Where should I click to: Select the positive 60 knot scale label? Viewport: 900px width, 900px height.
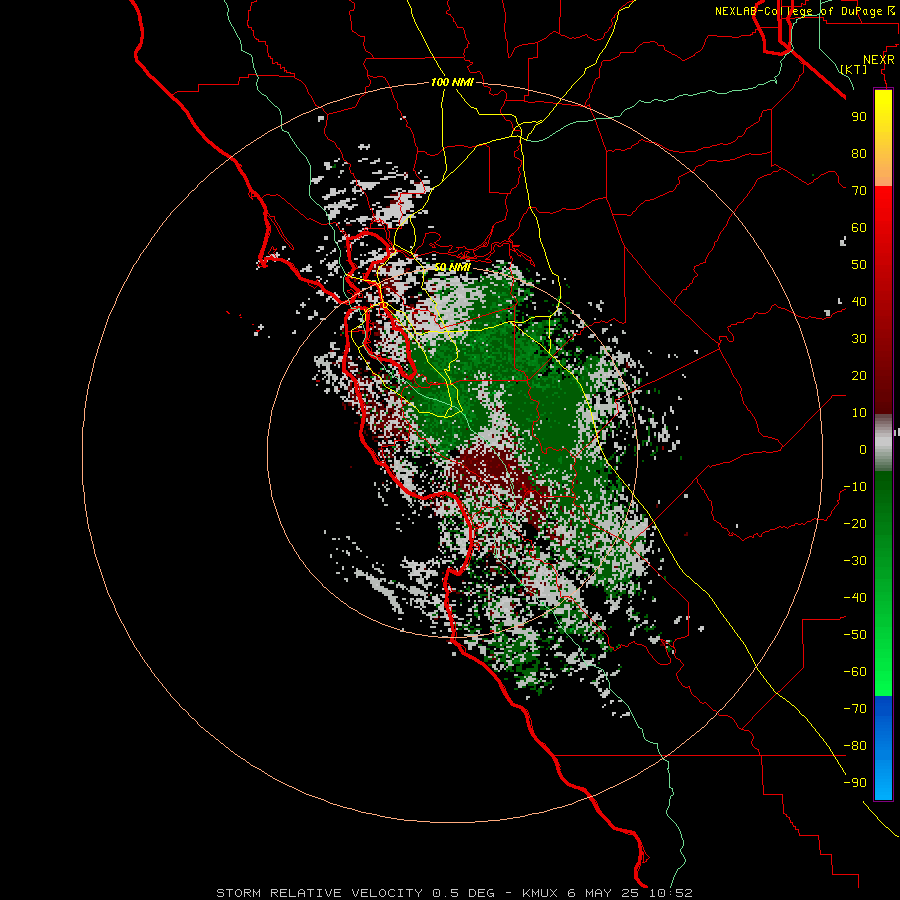(859, 227)
